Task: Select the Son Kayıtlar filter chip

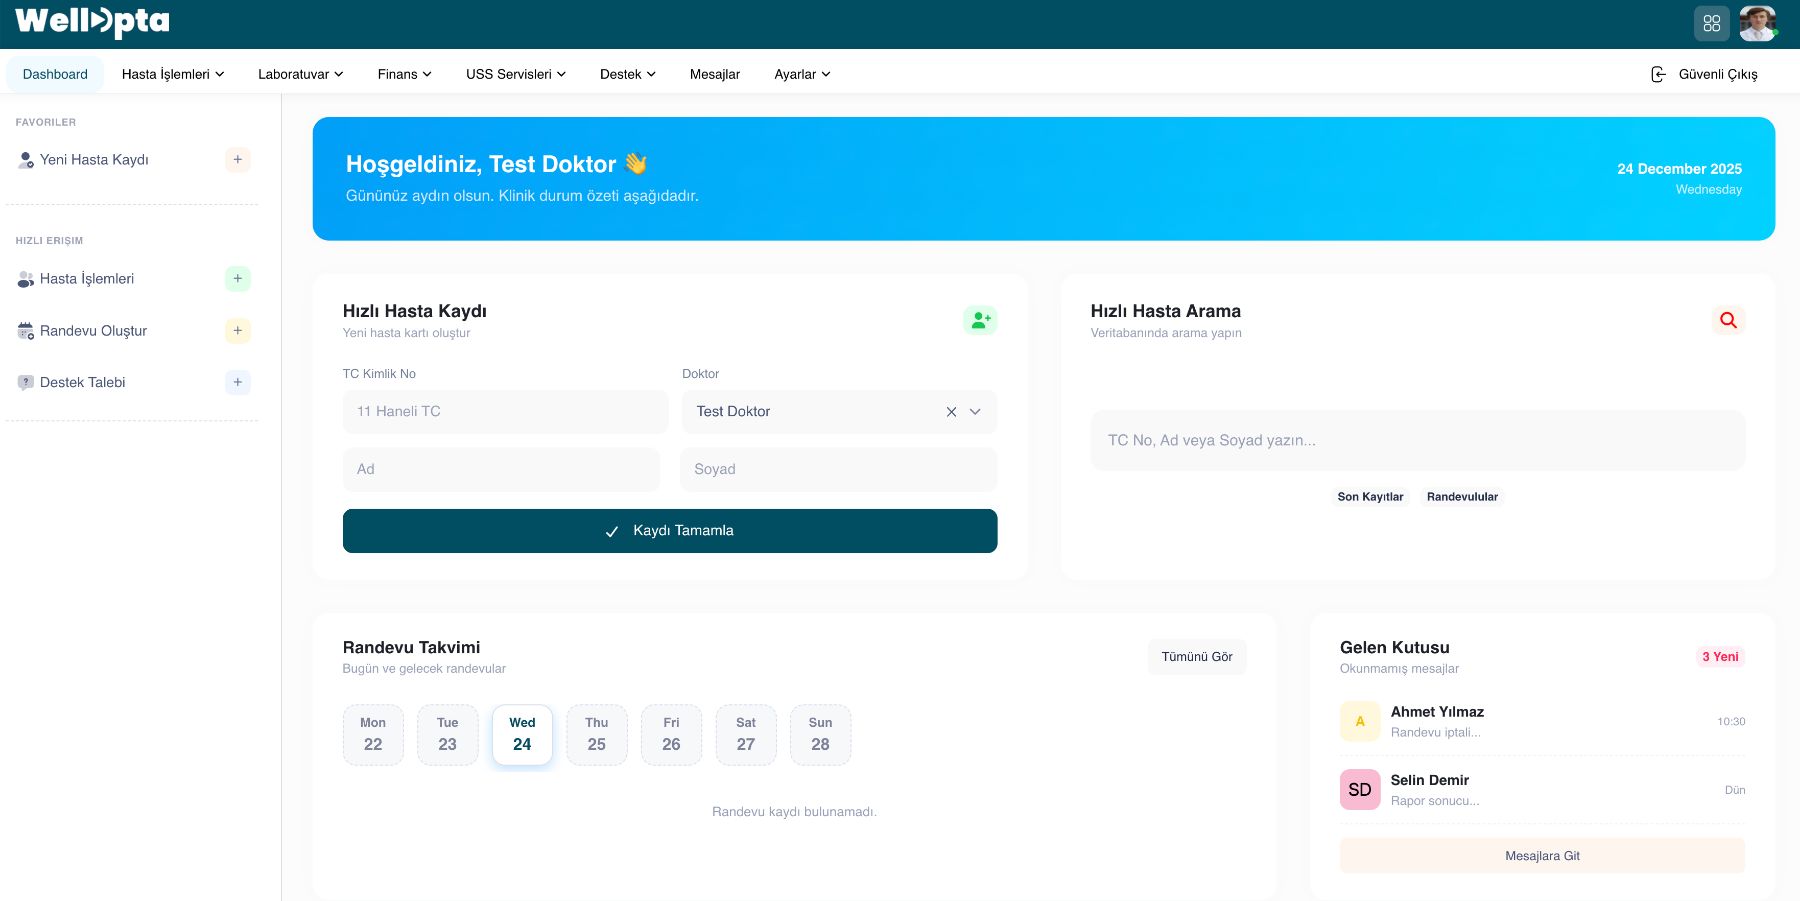Action: click(x=1370, y=497)
